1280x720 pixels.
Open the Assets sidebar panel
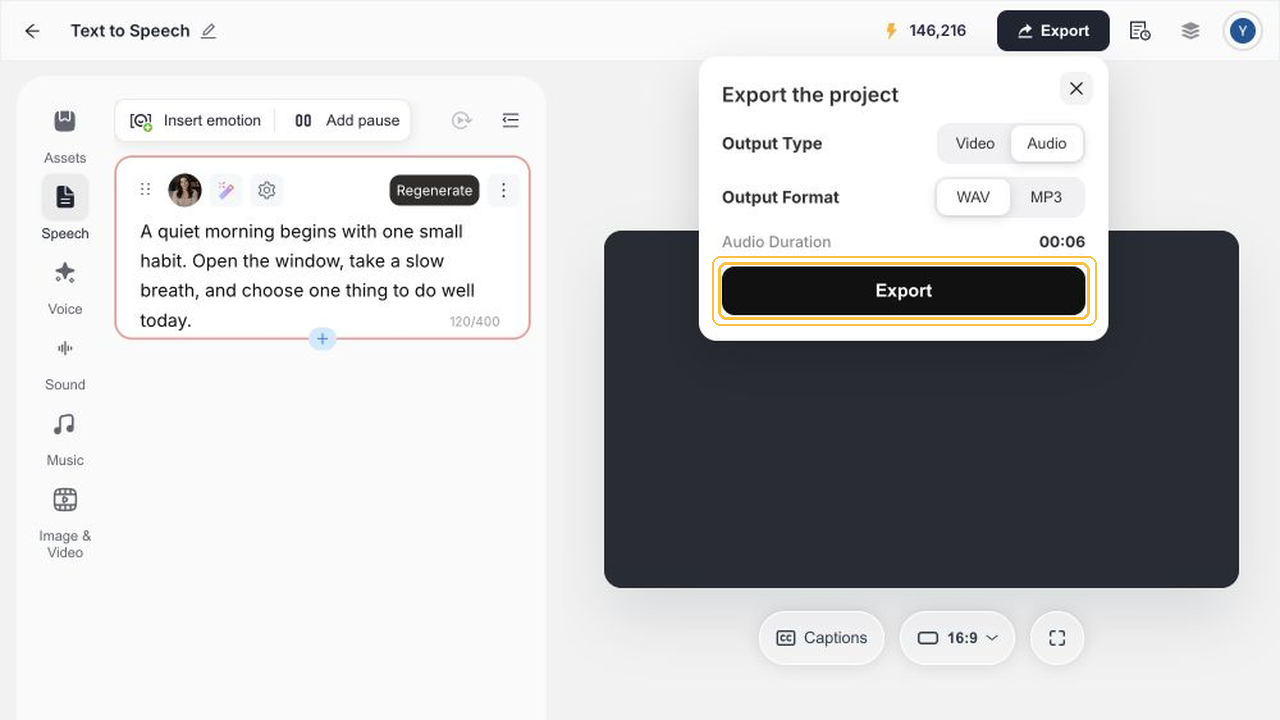point(65,136)
